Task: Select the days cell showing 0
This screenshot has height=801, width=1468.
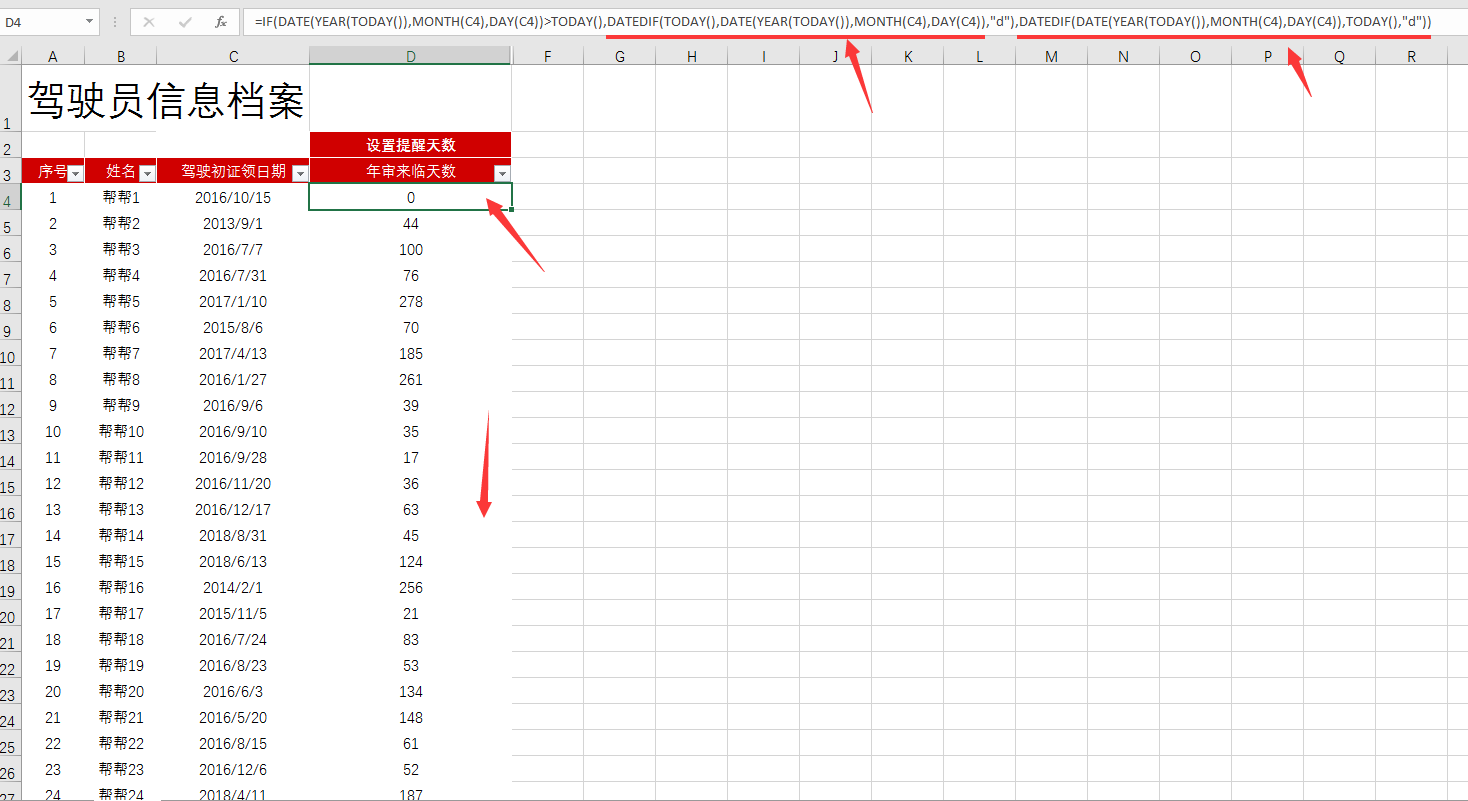Action: coord(411,198)
